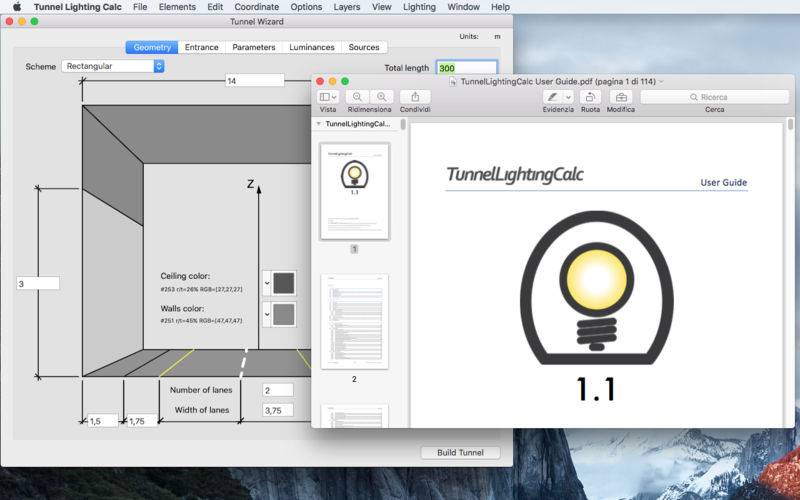Expand the Walls color dropdown arrow
Viewport: 800px width, 500px height.
267,314
